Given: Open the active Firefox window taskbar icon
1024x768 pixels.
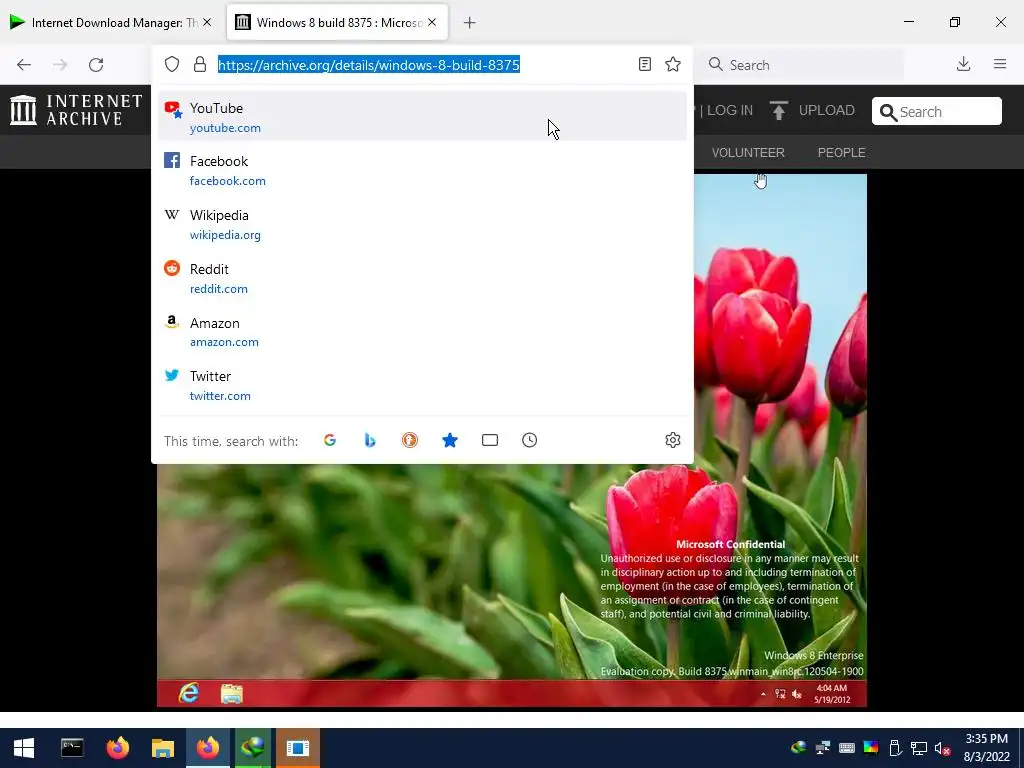Looking at the screenshot, I should pos(208,748).
